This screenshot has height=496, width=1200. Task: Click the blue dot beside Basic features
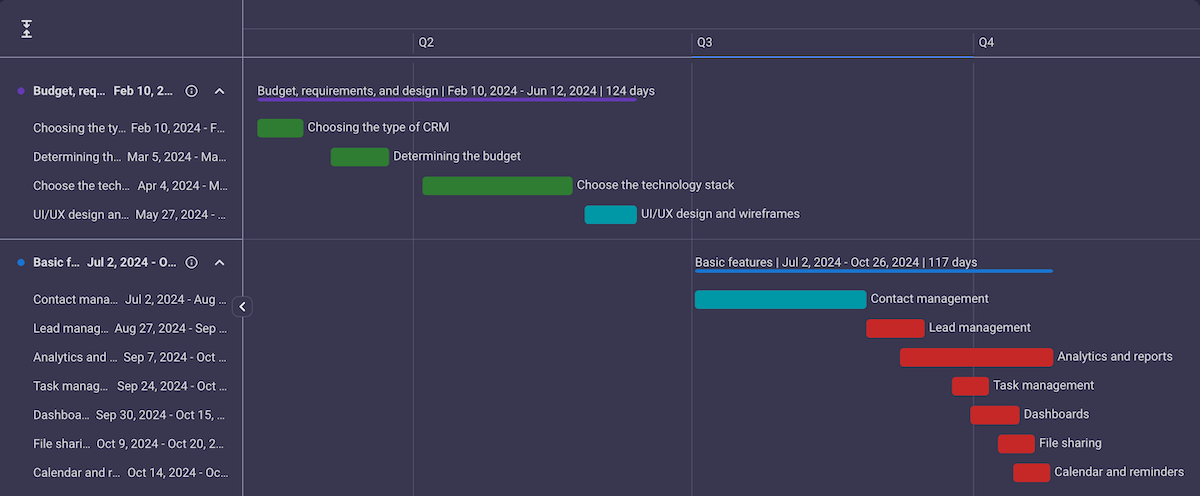pos(21,263)
